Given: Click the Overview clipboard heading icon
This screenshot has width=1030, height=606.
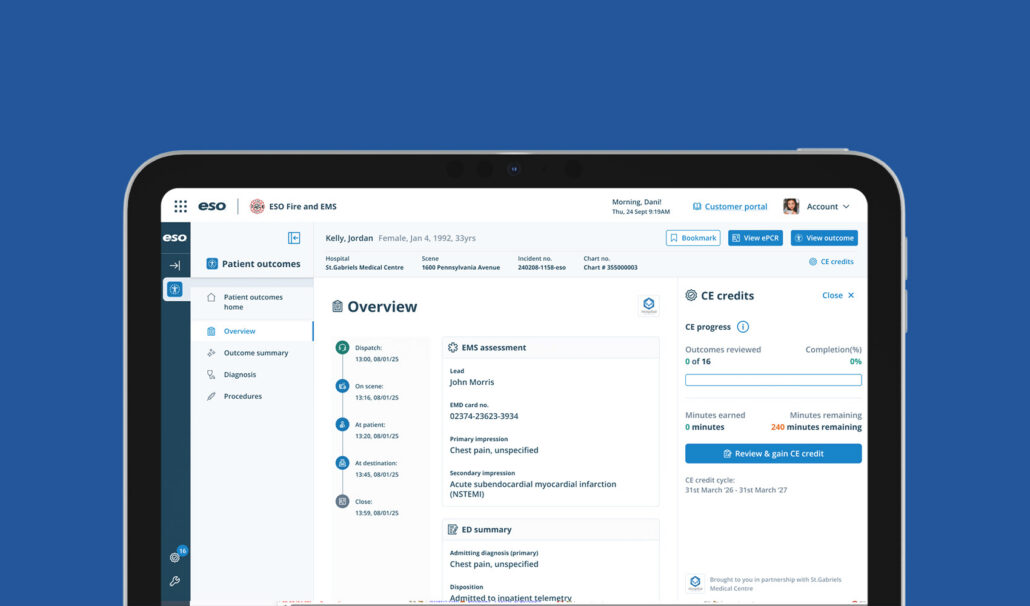Looking at the screenshot, I should [x=337, y=306].
